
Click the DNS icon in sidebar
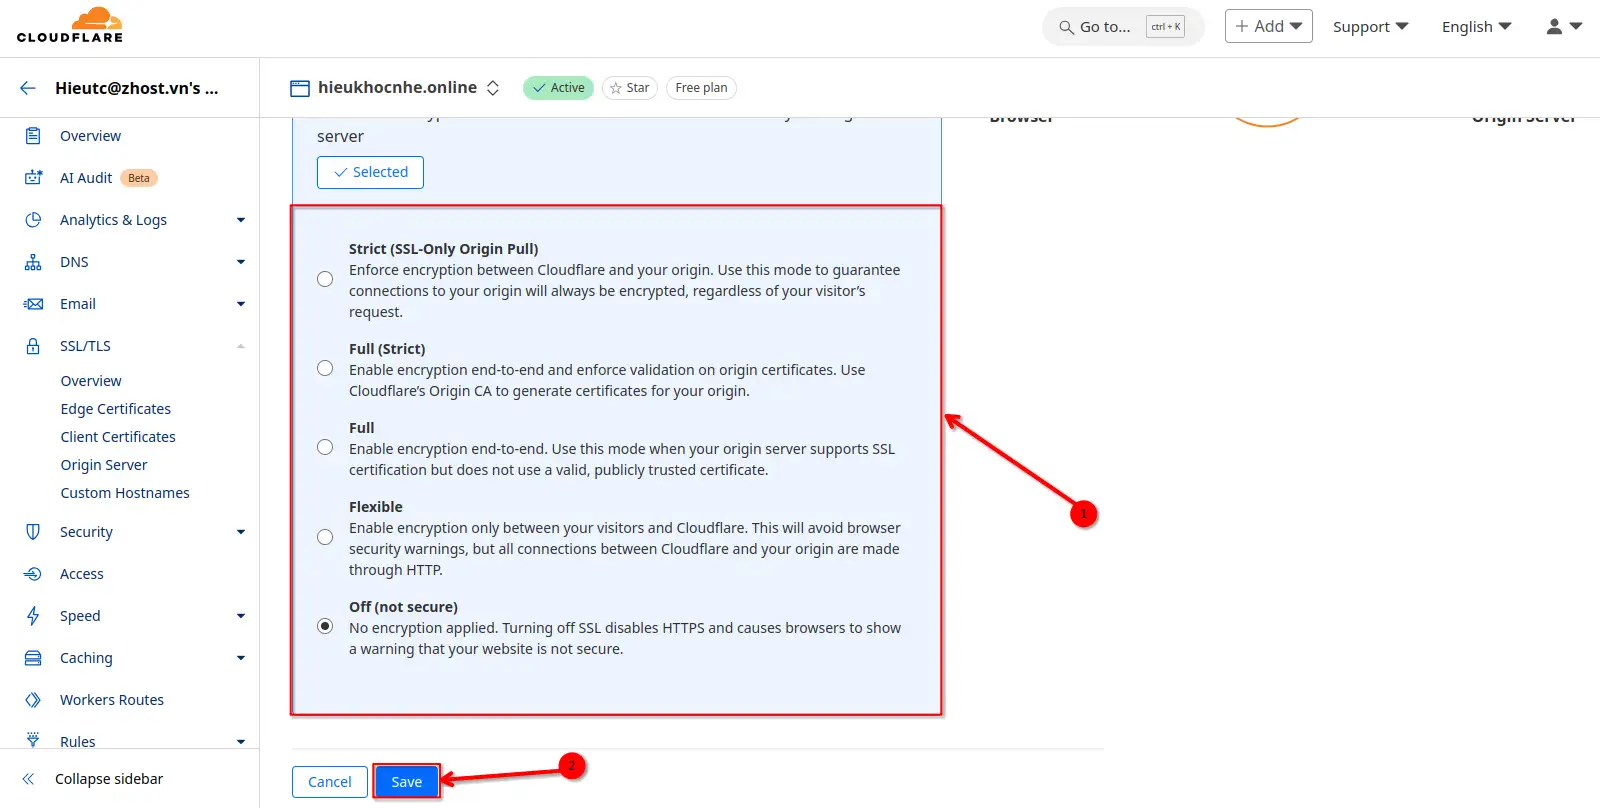[x=33, y=262]
